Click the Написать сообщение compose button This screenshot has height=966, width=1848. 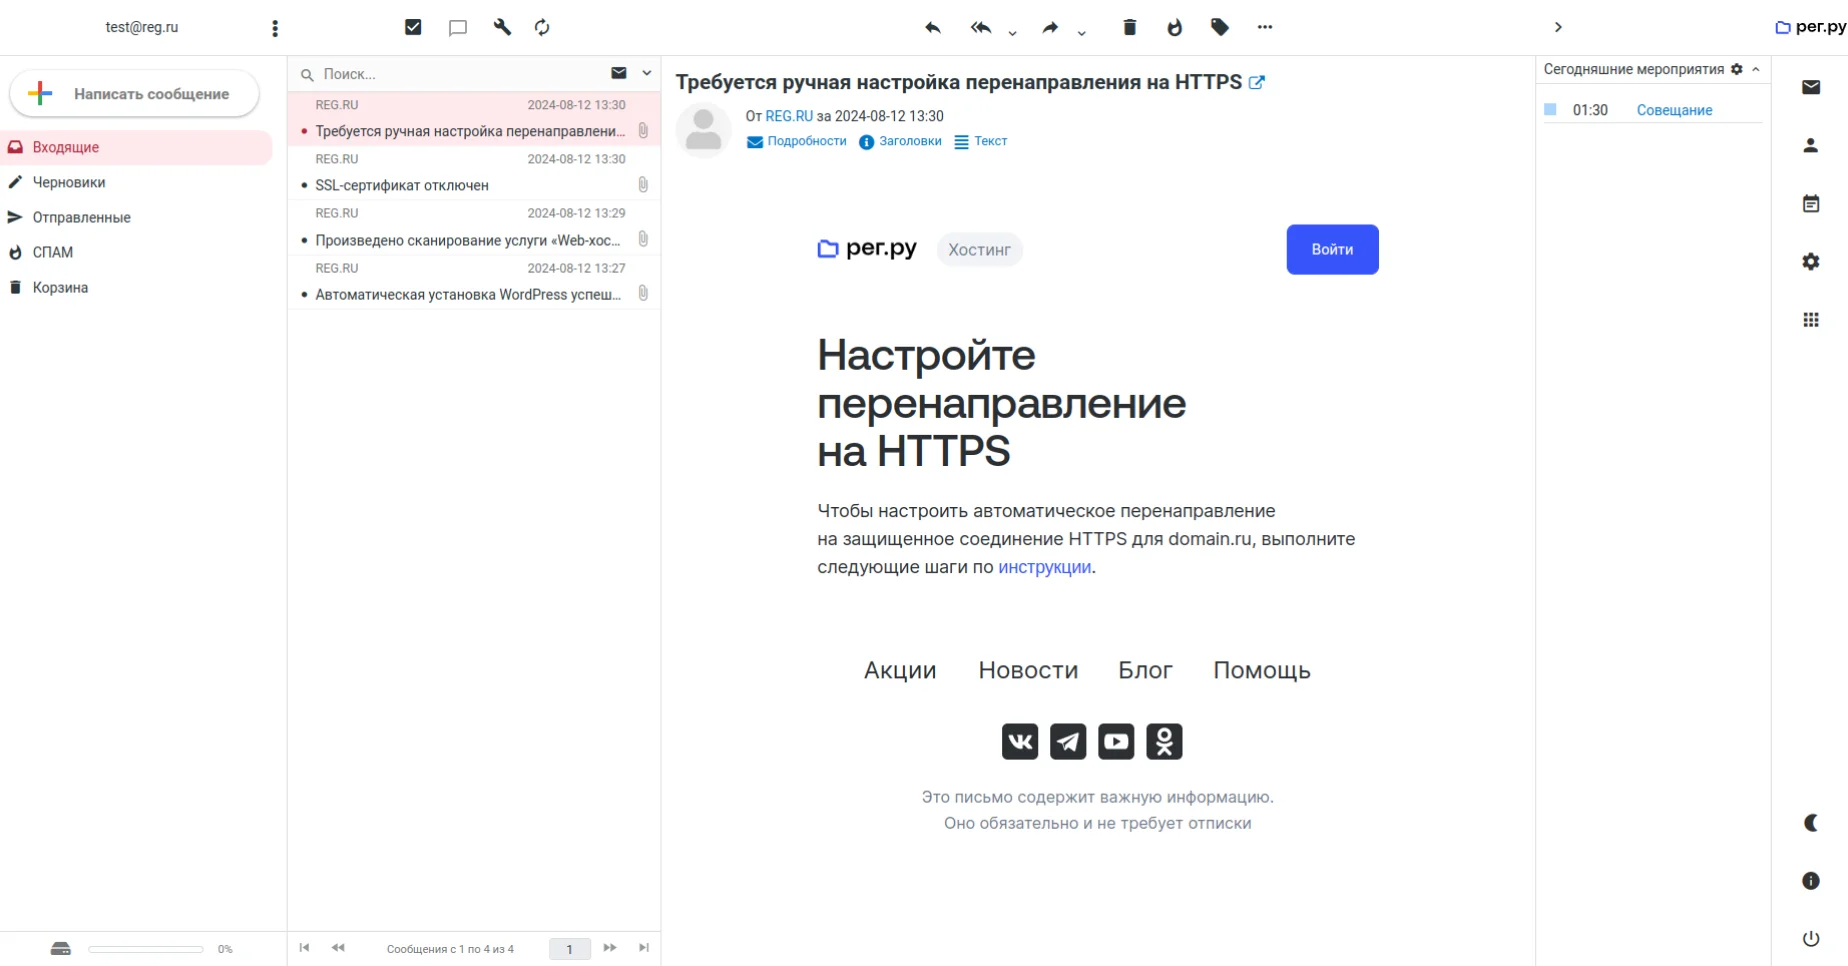click(x=134, y=94)
